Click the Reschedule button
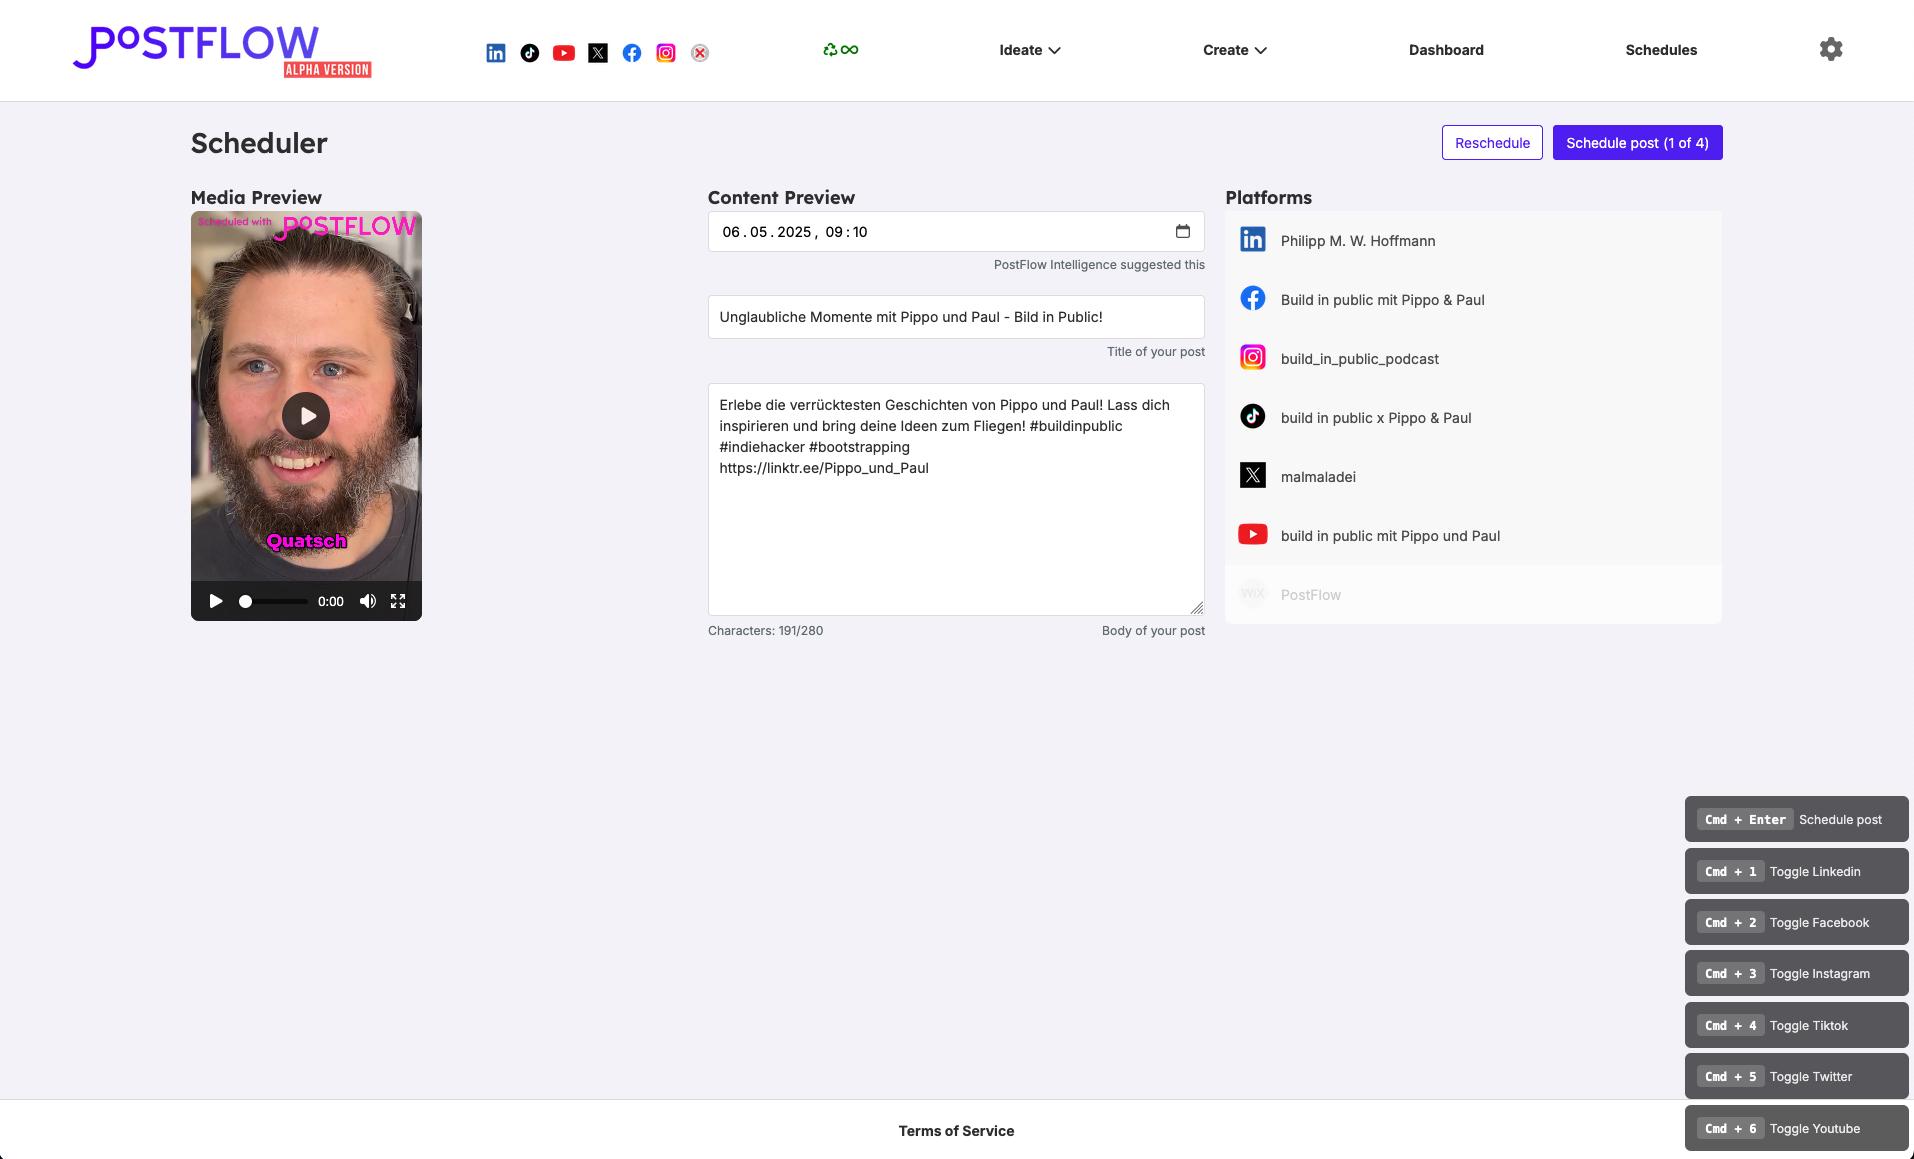Viewport: 1914px width, 1159px height. [x=1491, y=143]
